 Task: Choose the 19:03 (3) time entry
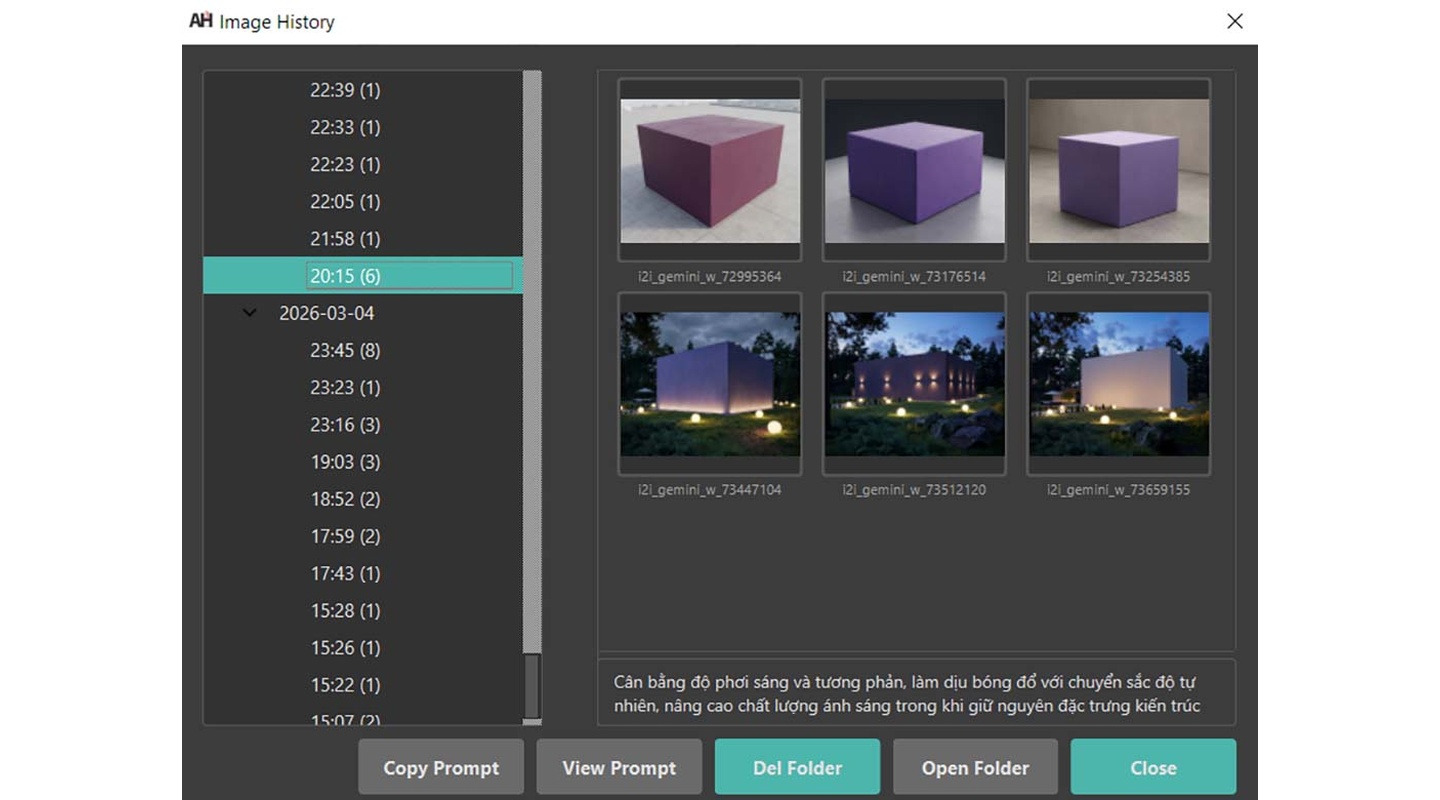point(345,462)
